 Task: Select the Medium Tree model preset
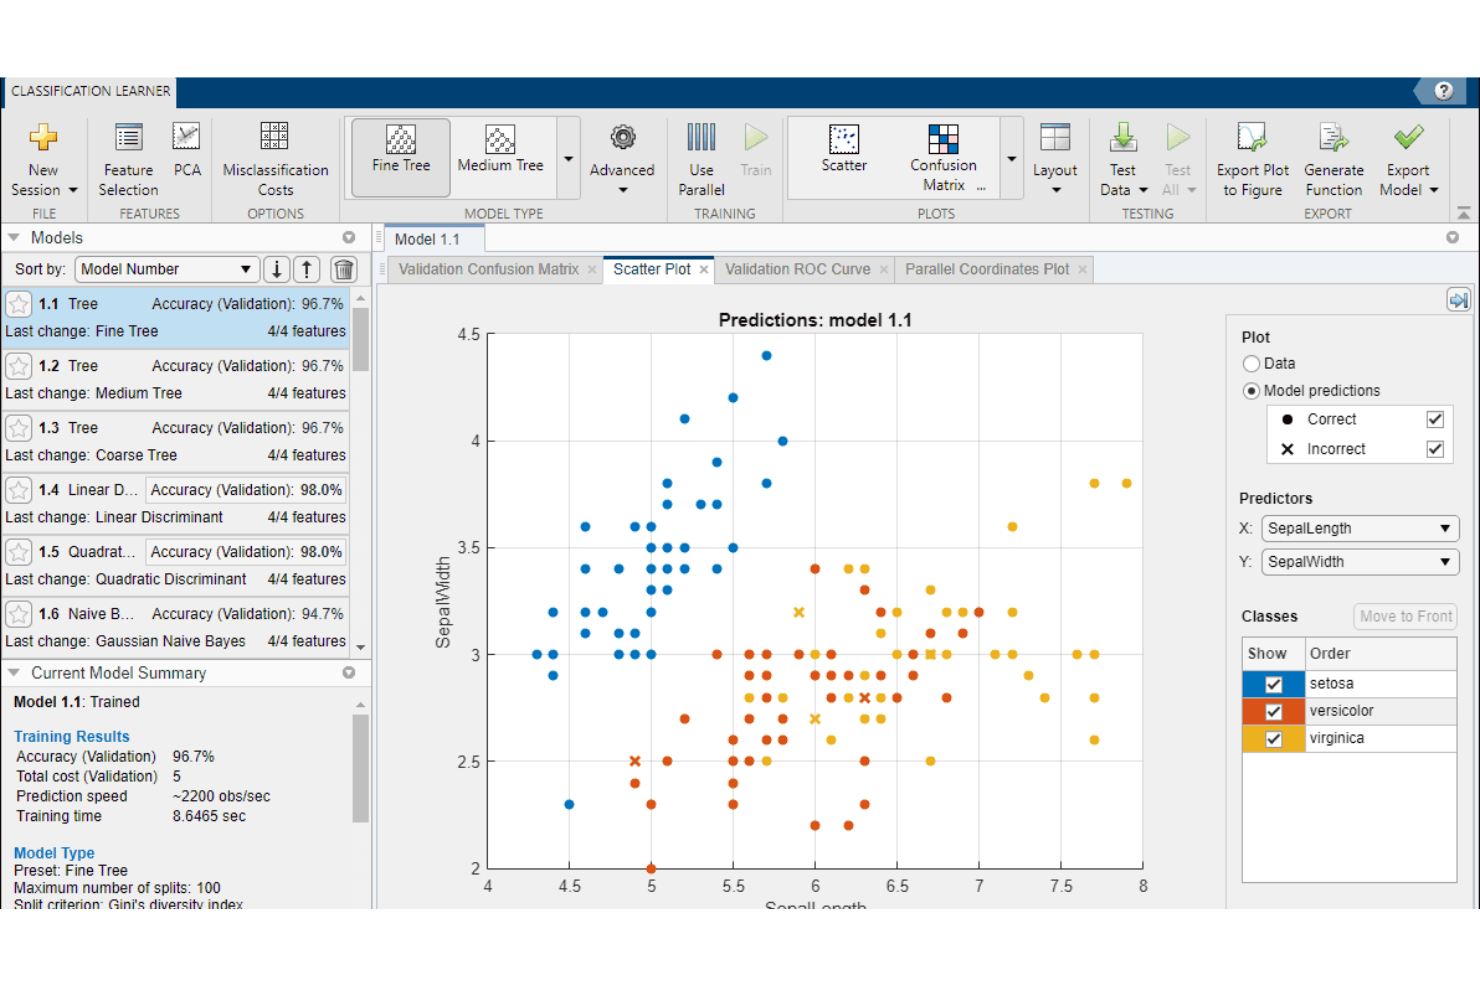click(500, 155)
